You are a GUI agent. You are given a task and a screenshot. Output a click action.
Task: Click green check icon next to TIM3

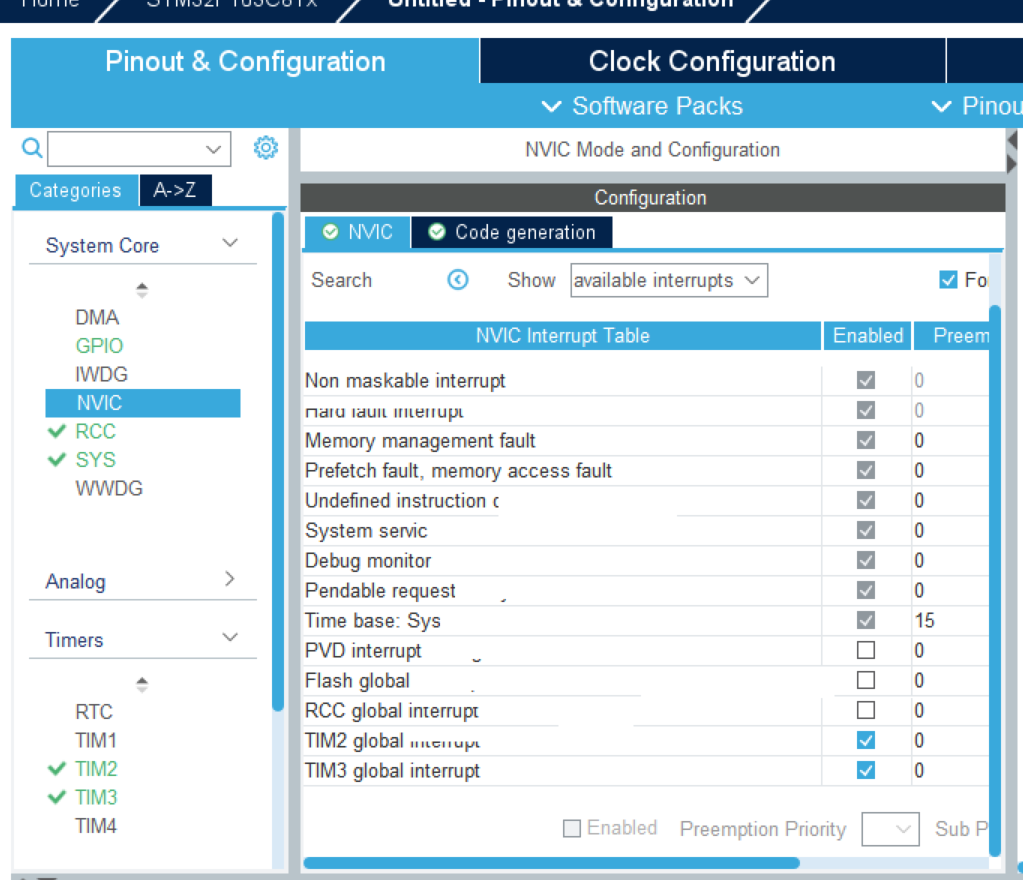[57, 797]
